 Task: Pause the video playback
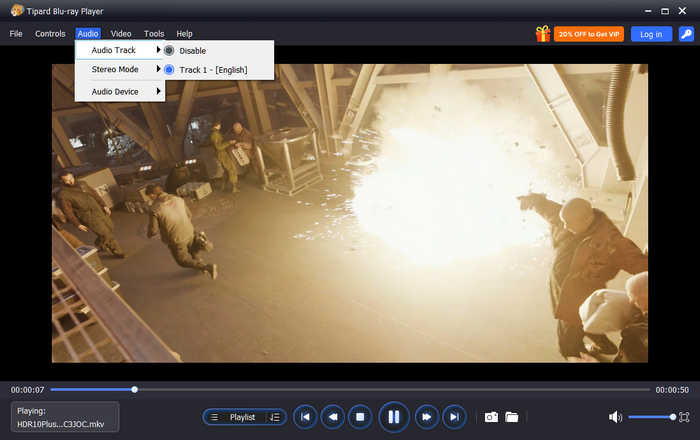[x=394, y=417]
